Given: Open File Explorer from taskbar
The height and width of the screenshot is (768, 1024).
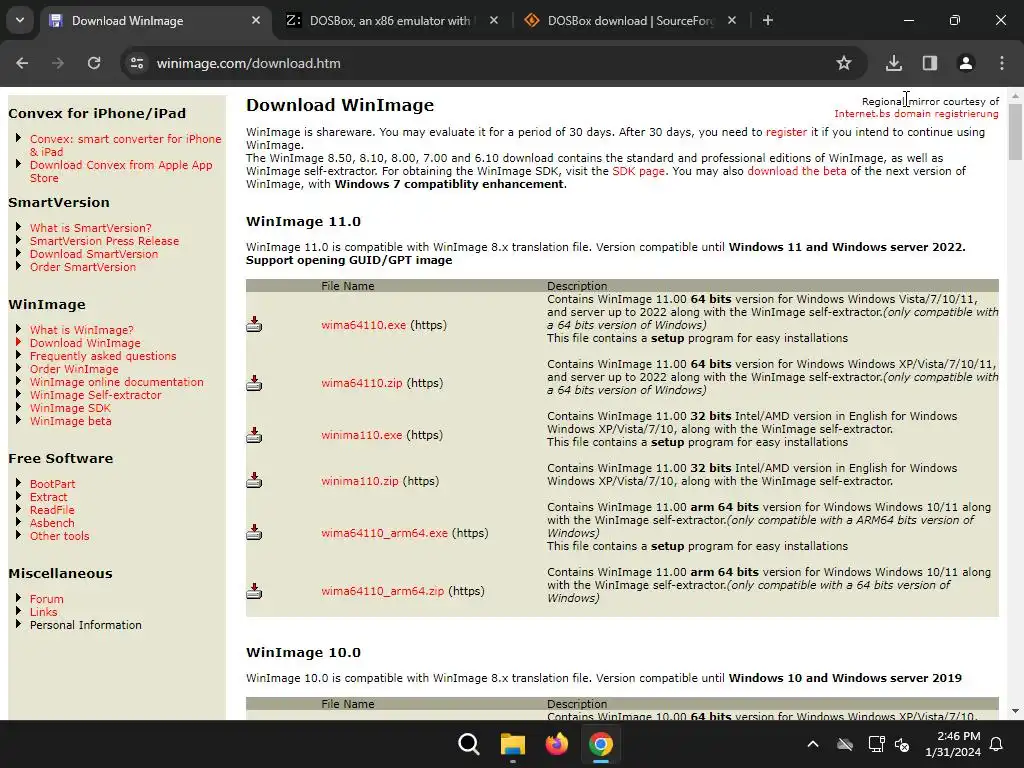Looking at the screenshot, I should [513, 744].
